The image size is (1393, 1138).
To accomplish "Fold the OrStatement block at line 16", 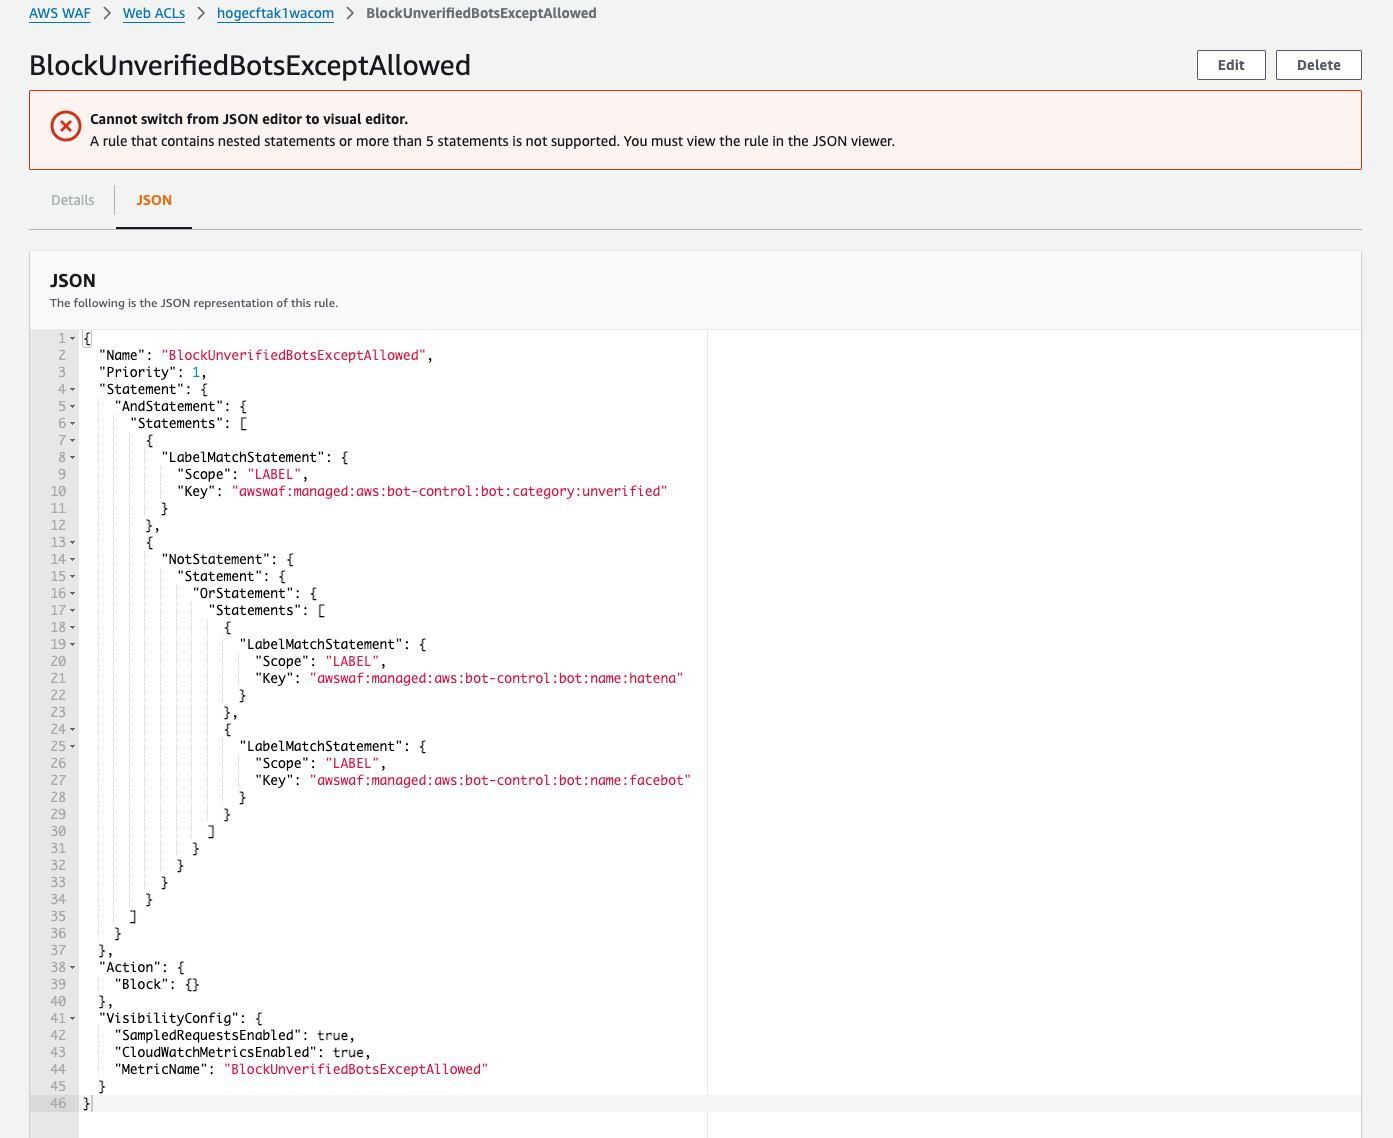I will [x=73, y=594].
